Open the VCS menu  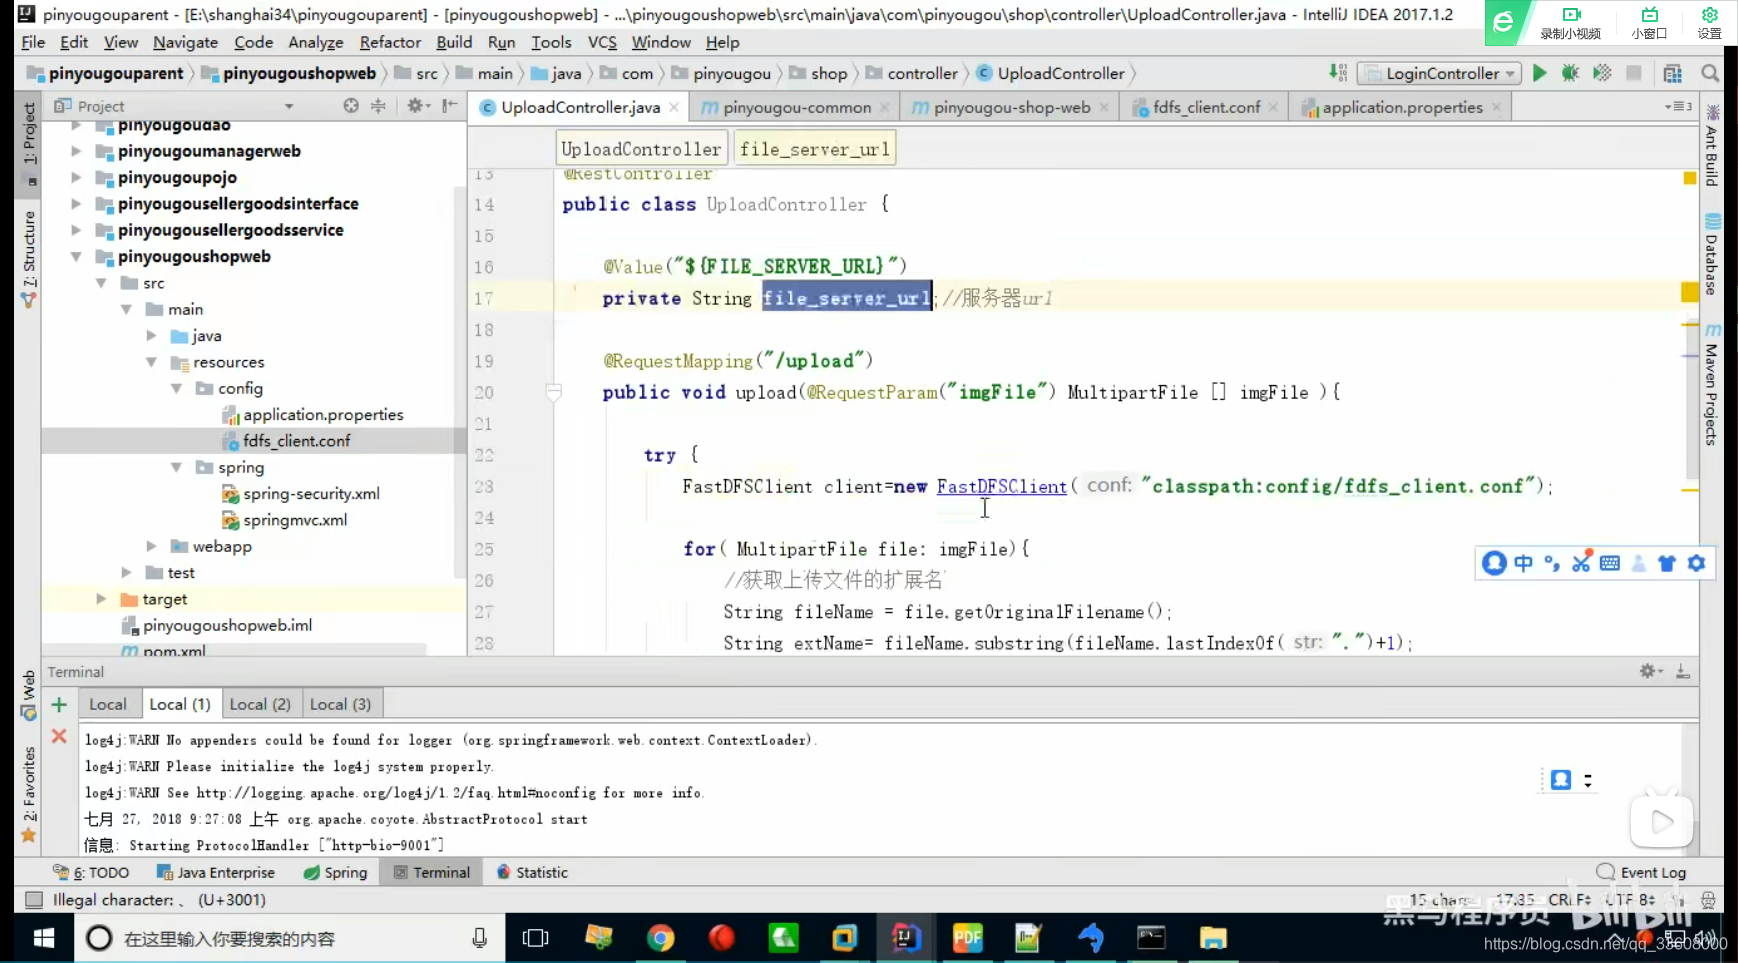click(602, 42)
